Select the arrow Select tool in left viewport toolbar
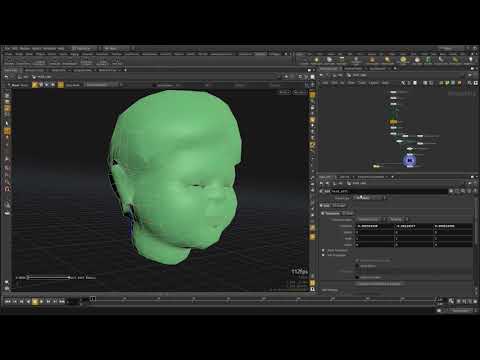 point(7,124)
